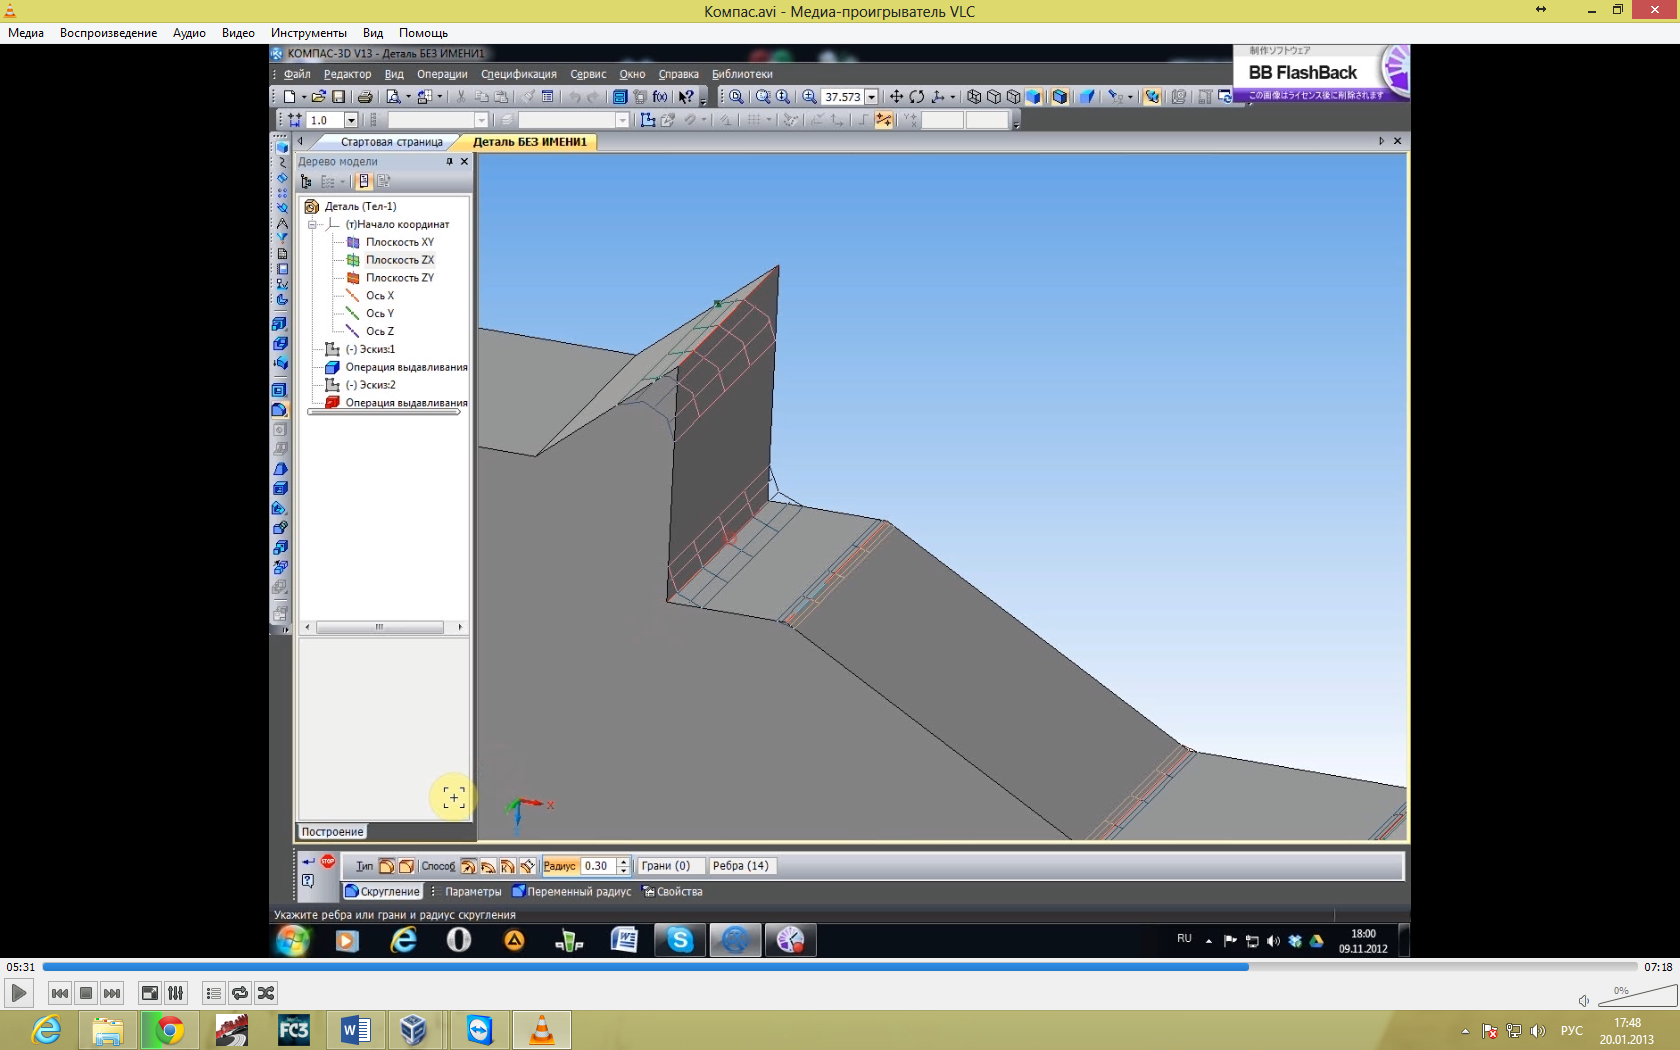Screen dimensions: 1680x1050
Task: Choose the second Способ method icon
Action: tap(488, 866)
